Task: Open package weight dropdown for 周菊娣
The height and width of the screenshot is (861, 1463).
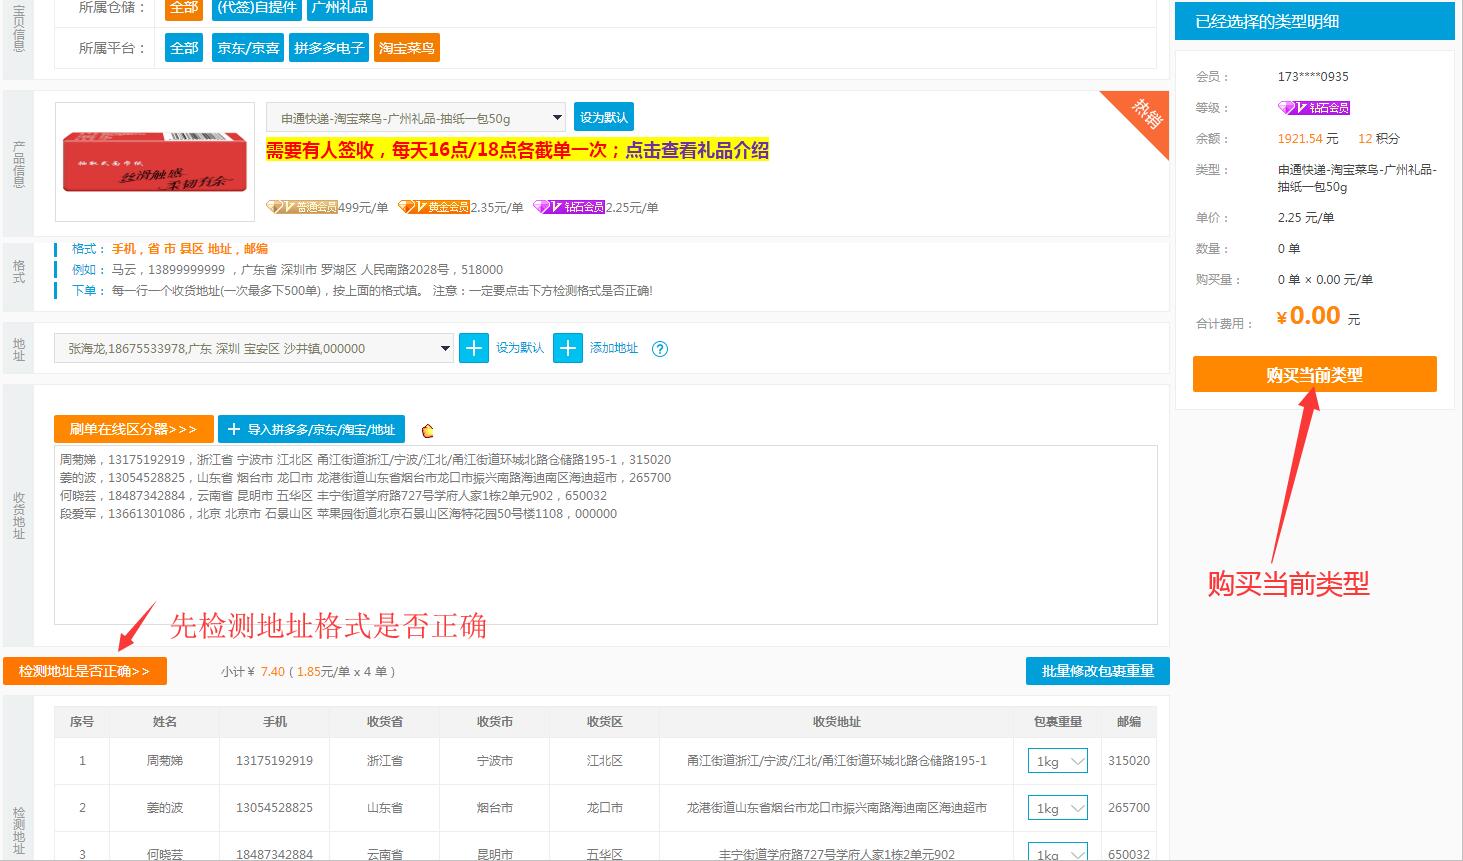Action: pos(1057,761)
